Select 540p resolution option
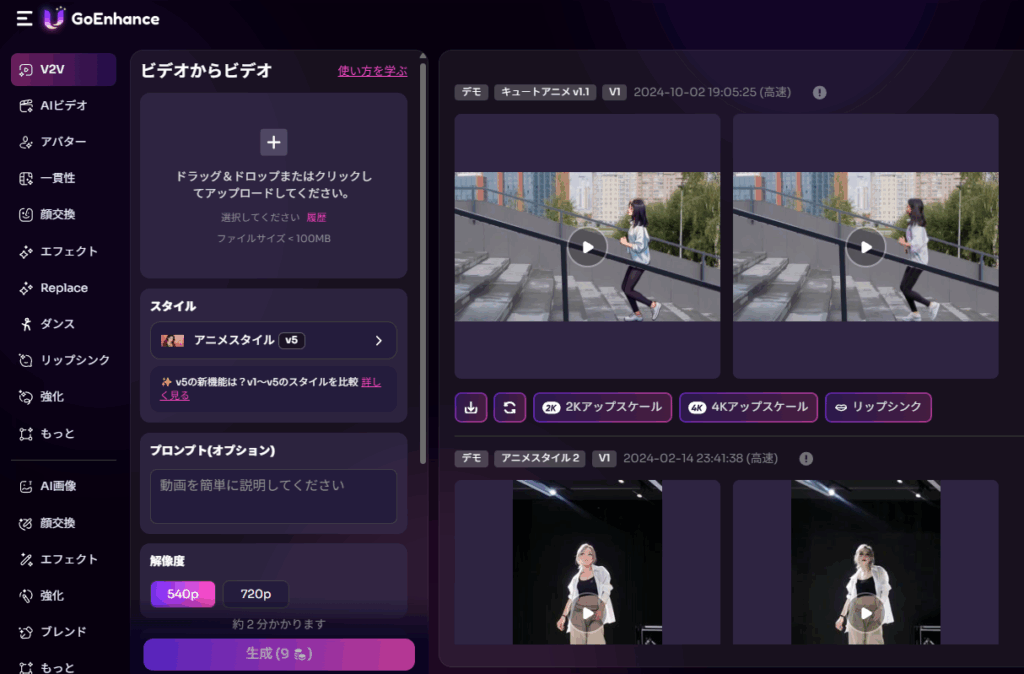Viewport: 1024px width, 674px height. point(182,594)
